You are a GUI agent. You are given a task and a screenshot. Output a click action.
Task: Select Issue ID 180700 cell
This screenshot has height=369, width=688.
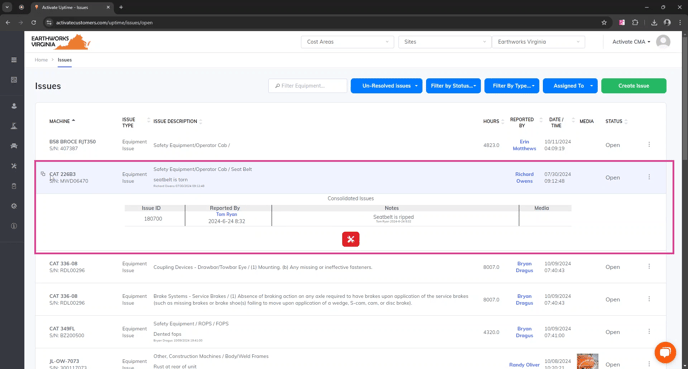[x=153, y=219]
